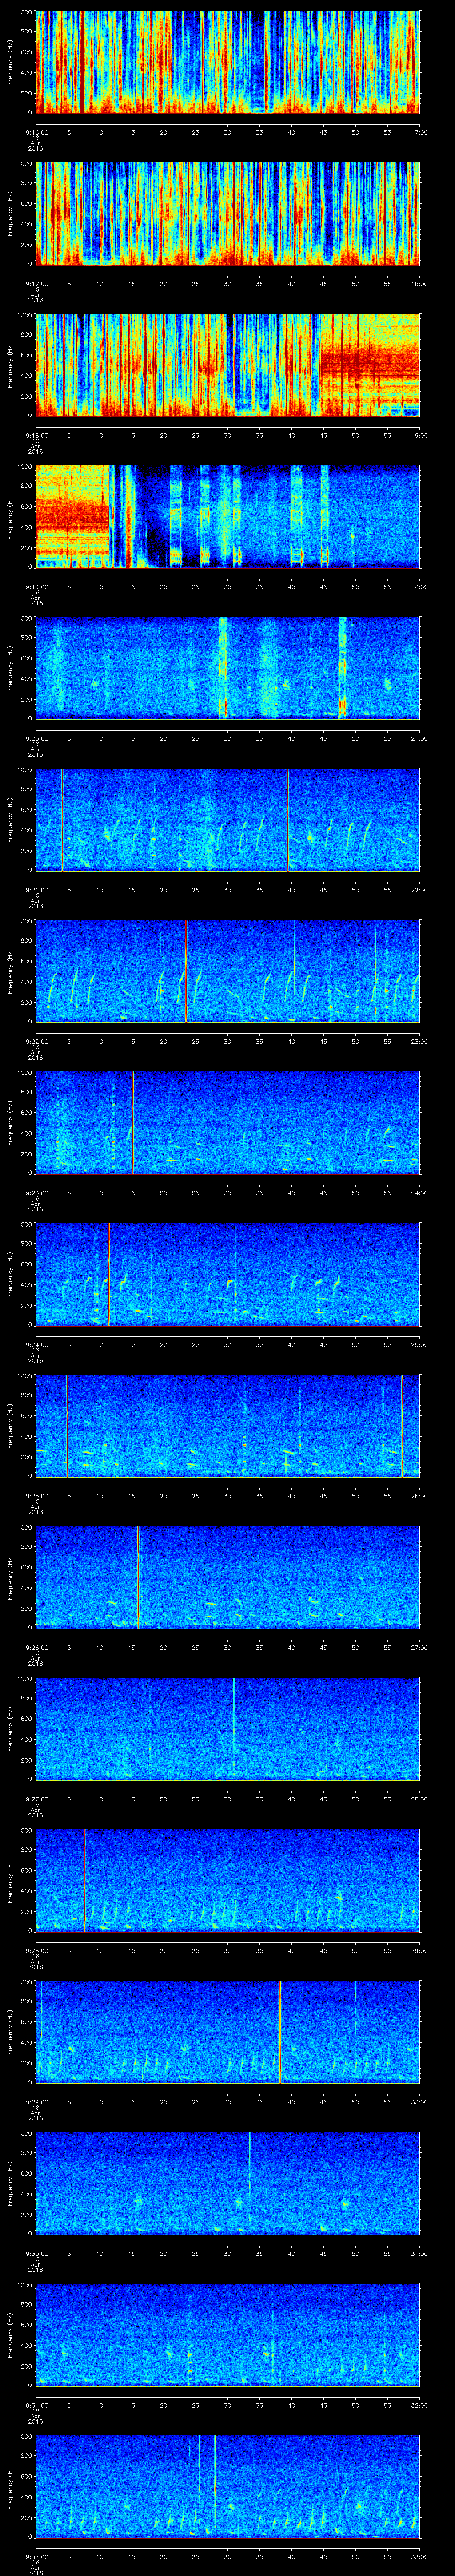This screenshot has height=2576, width=455.
Task: Select the '19:00' end time label
Action: click(420, 435)
